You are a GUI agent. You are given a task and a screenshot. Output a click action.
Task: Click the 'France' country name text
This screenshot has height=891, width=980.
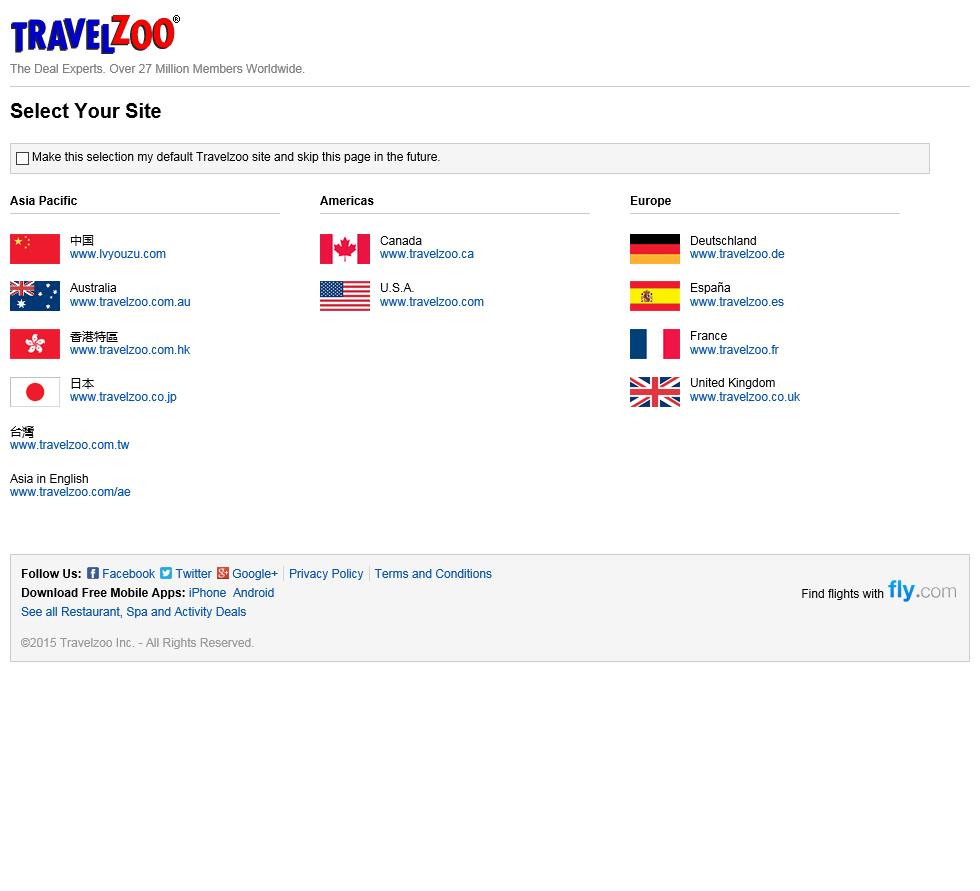tap(708, 336)
